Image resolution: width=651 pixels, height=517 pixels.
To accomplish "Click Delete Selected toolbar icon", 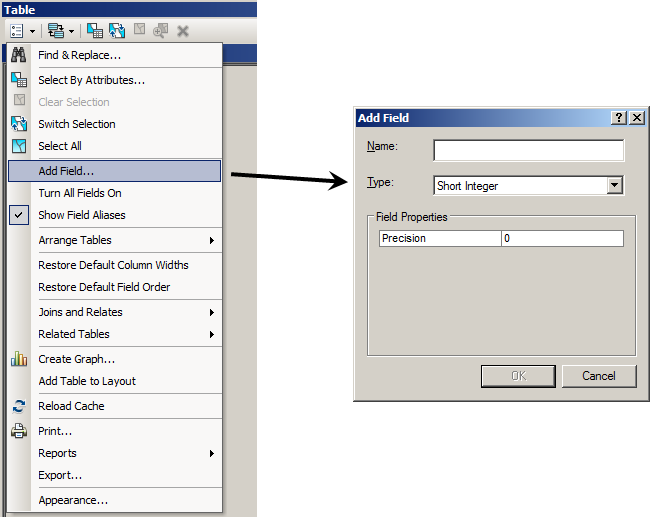I will (183, 31).
